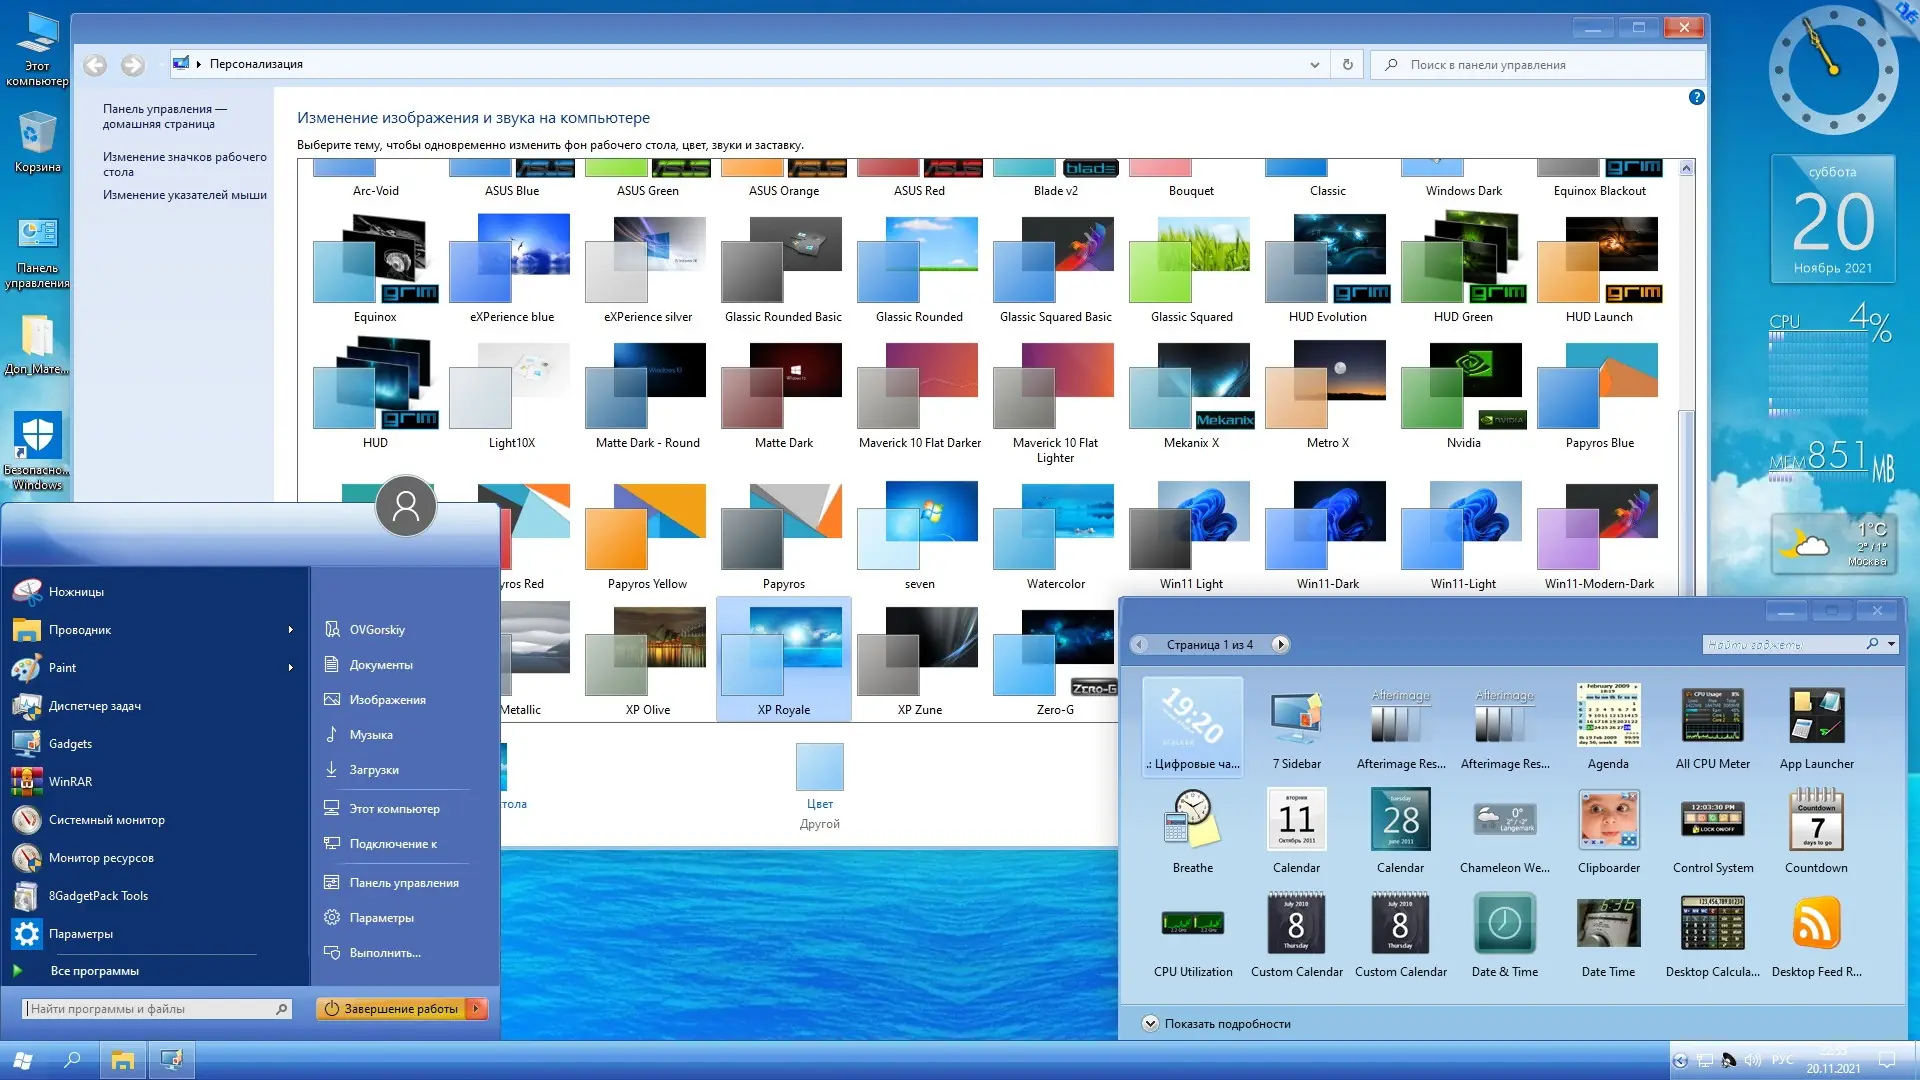
Task: Expand the Проводник submenu arrow
Action: [291, 630]
